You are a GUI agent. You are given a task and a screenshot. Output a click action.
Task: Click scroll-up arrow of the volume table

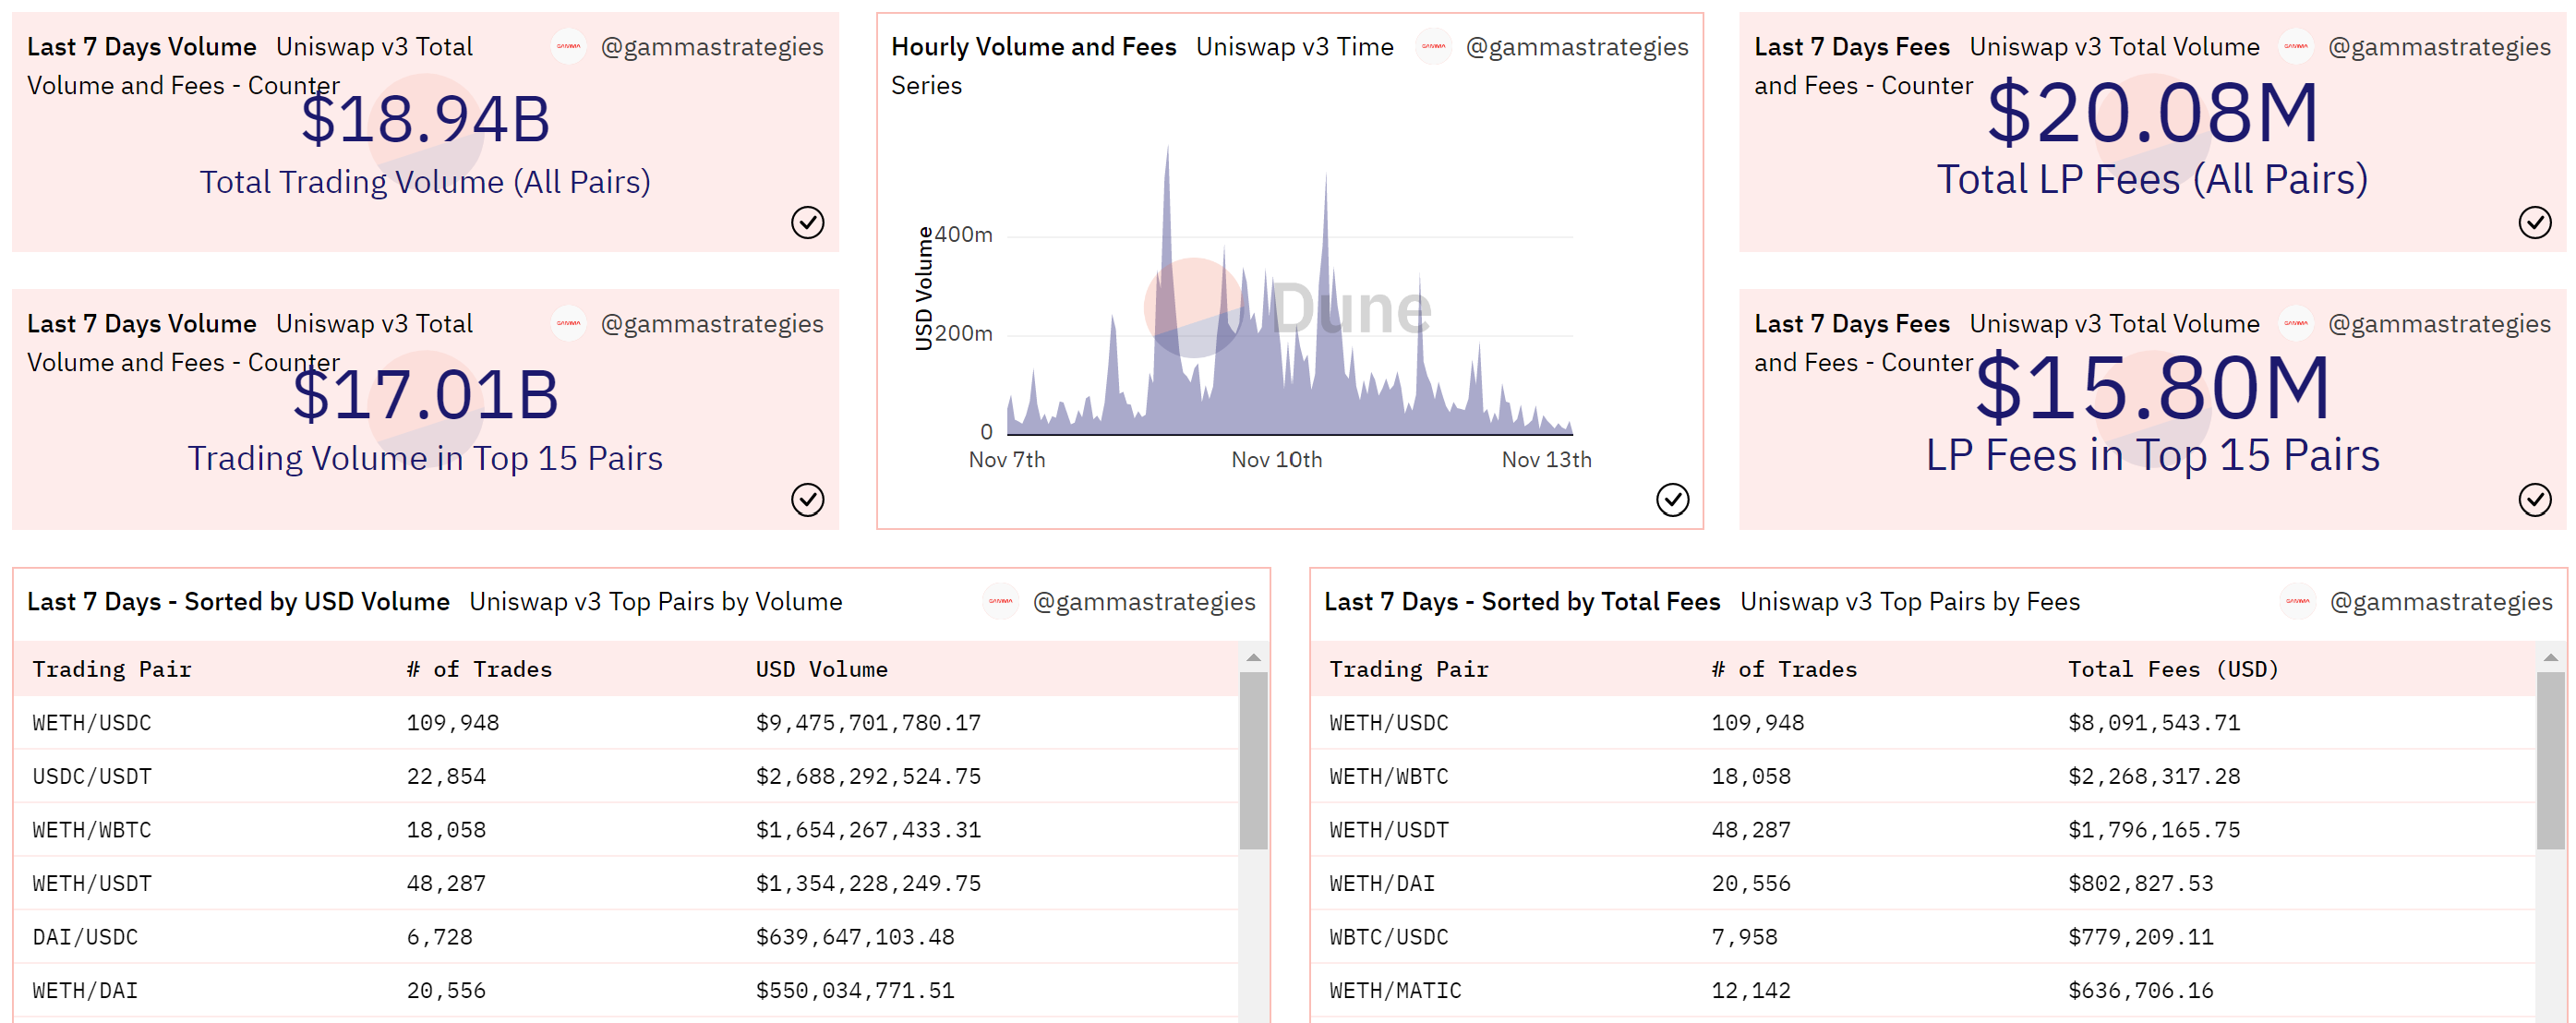pyautogui.click(x=1253, y=657)
